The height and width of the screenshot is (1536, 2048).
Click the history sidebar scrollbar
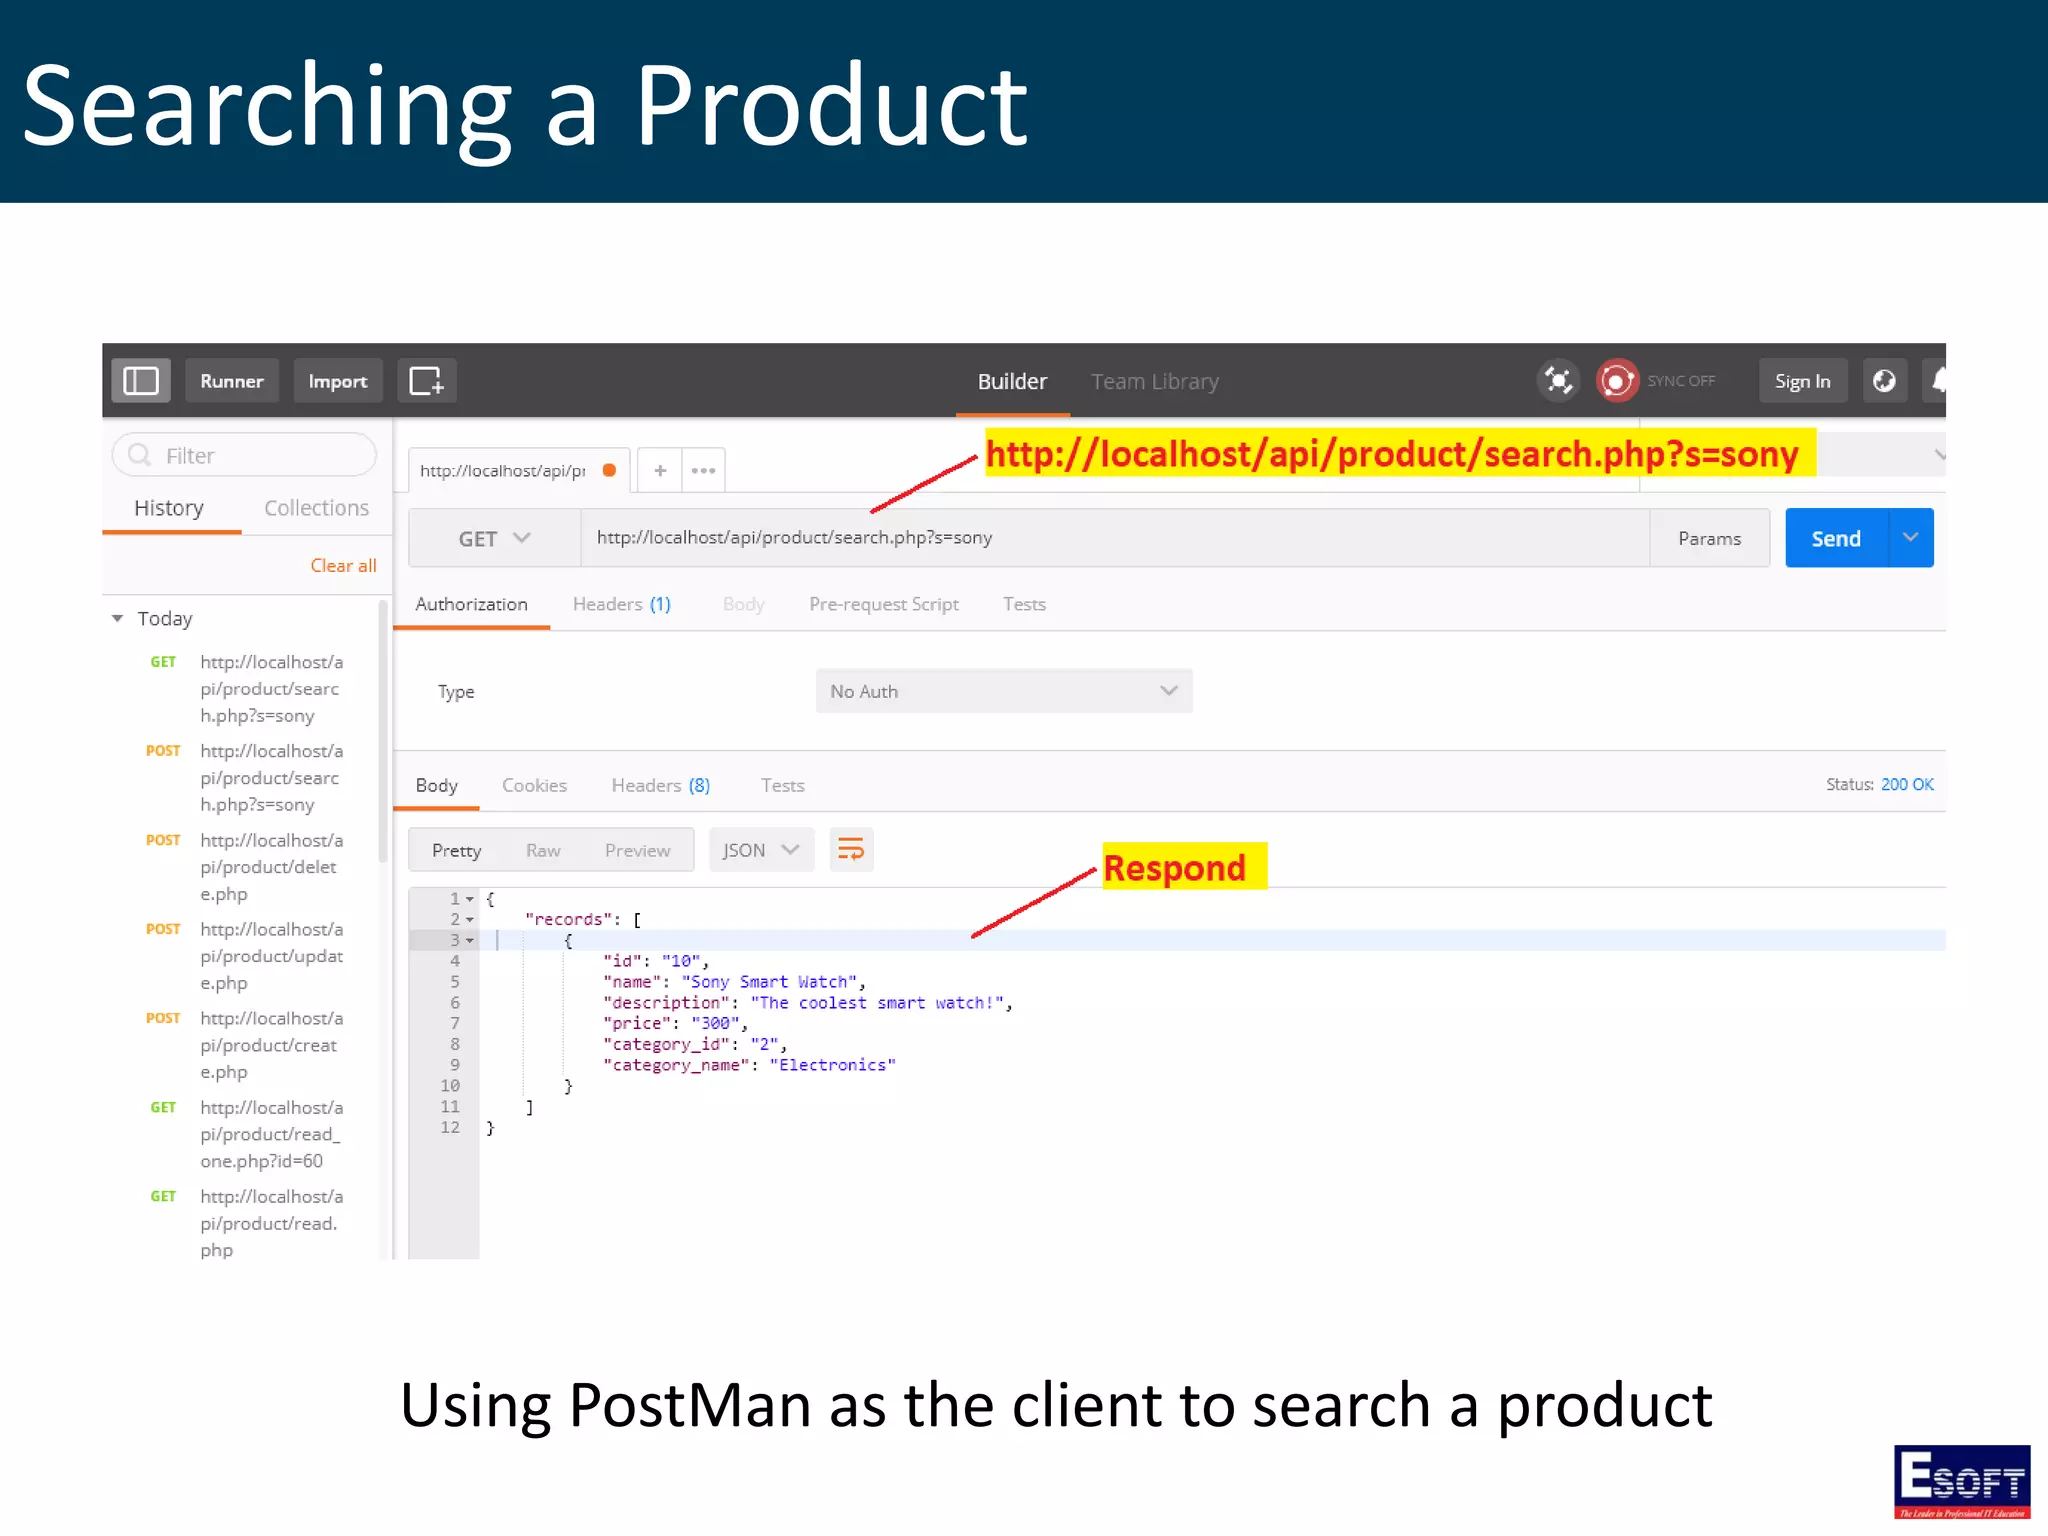click(382, 731)
